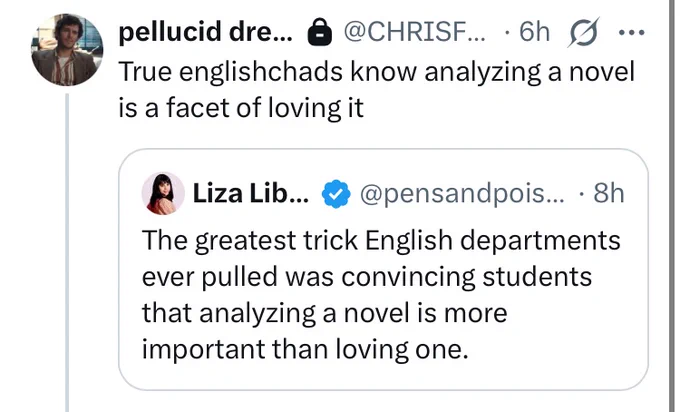Open the three-dot more options menu
The width and height of the screenshot is (680, 412).
[632, 32]
